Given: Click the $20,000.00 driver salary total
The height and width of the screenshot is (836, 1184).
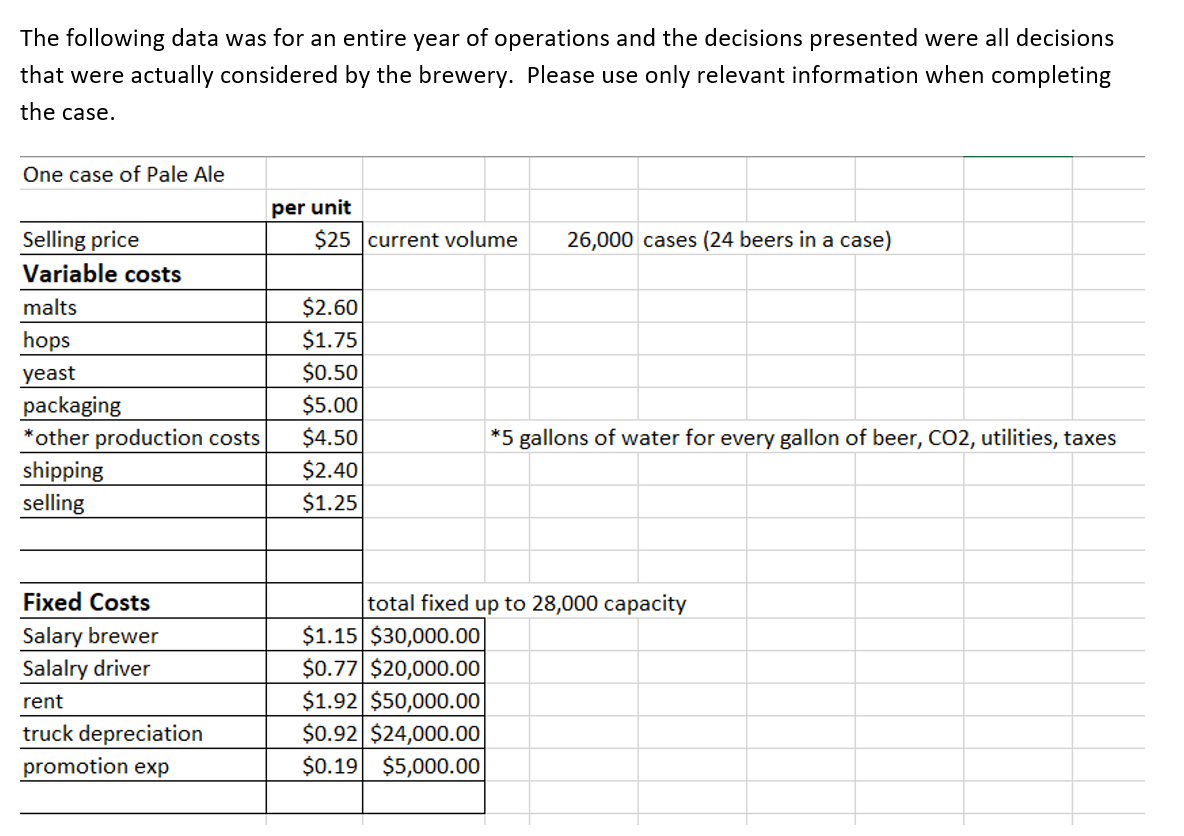Looking at the screenshot, I should [425, 668].
